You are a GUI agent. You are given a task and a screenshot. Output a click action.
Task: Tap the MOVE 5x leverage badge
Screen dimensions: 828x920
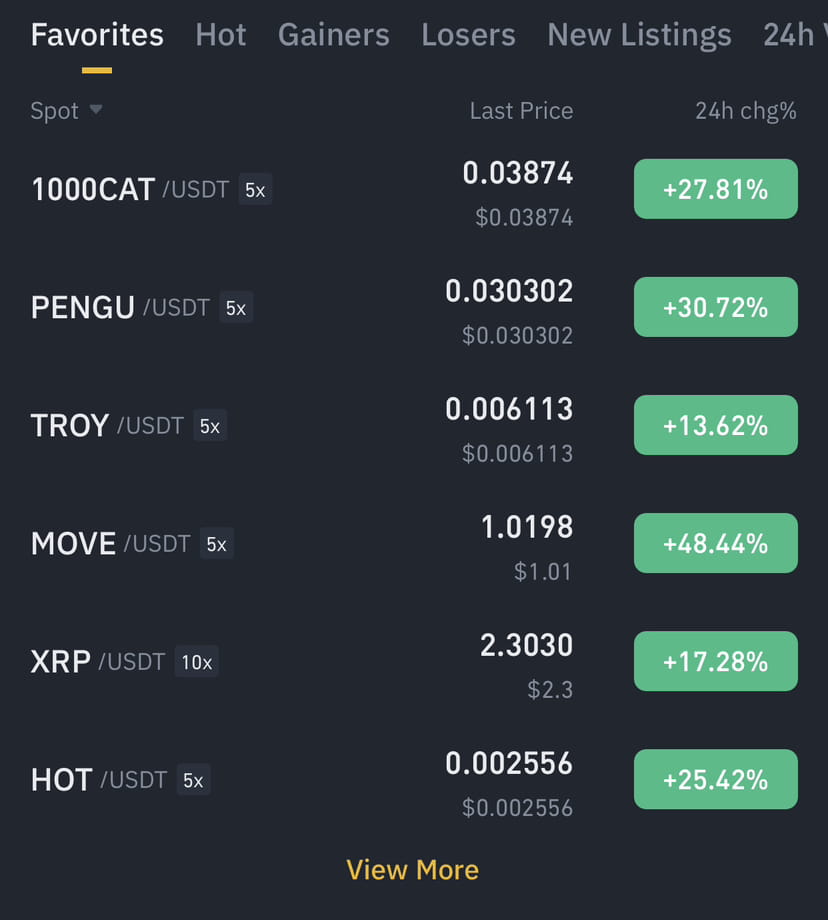217,543
